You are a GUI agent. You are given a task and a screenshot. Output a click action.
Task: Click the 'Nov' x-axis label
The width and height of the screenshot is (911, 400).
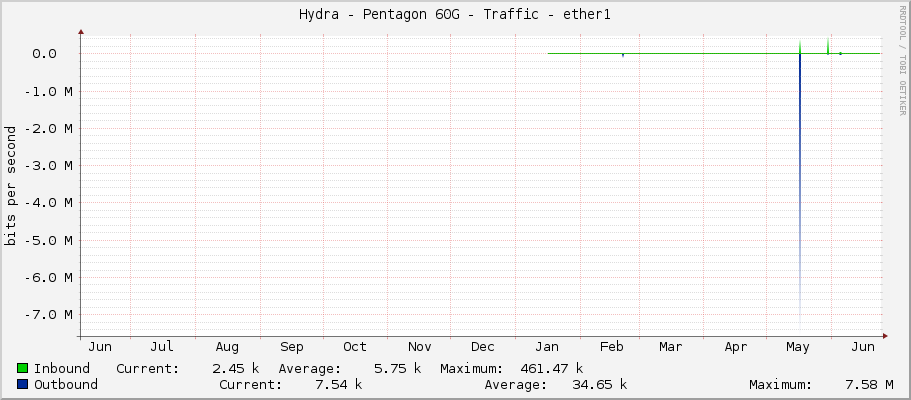coord(419,347)
